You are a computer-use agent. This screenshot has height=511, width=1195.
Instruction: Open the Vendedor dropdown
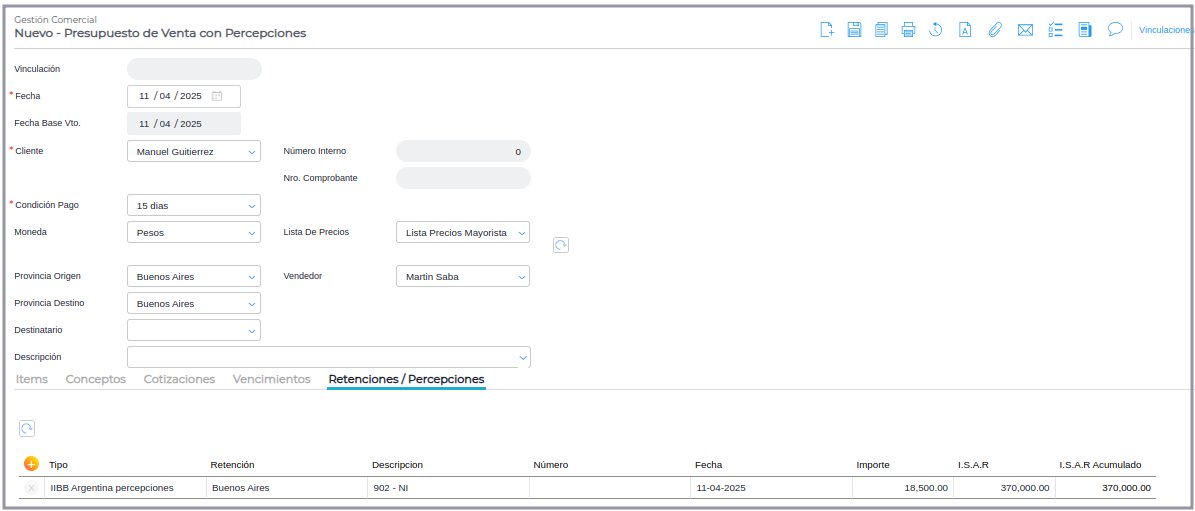pos(462,277)
